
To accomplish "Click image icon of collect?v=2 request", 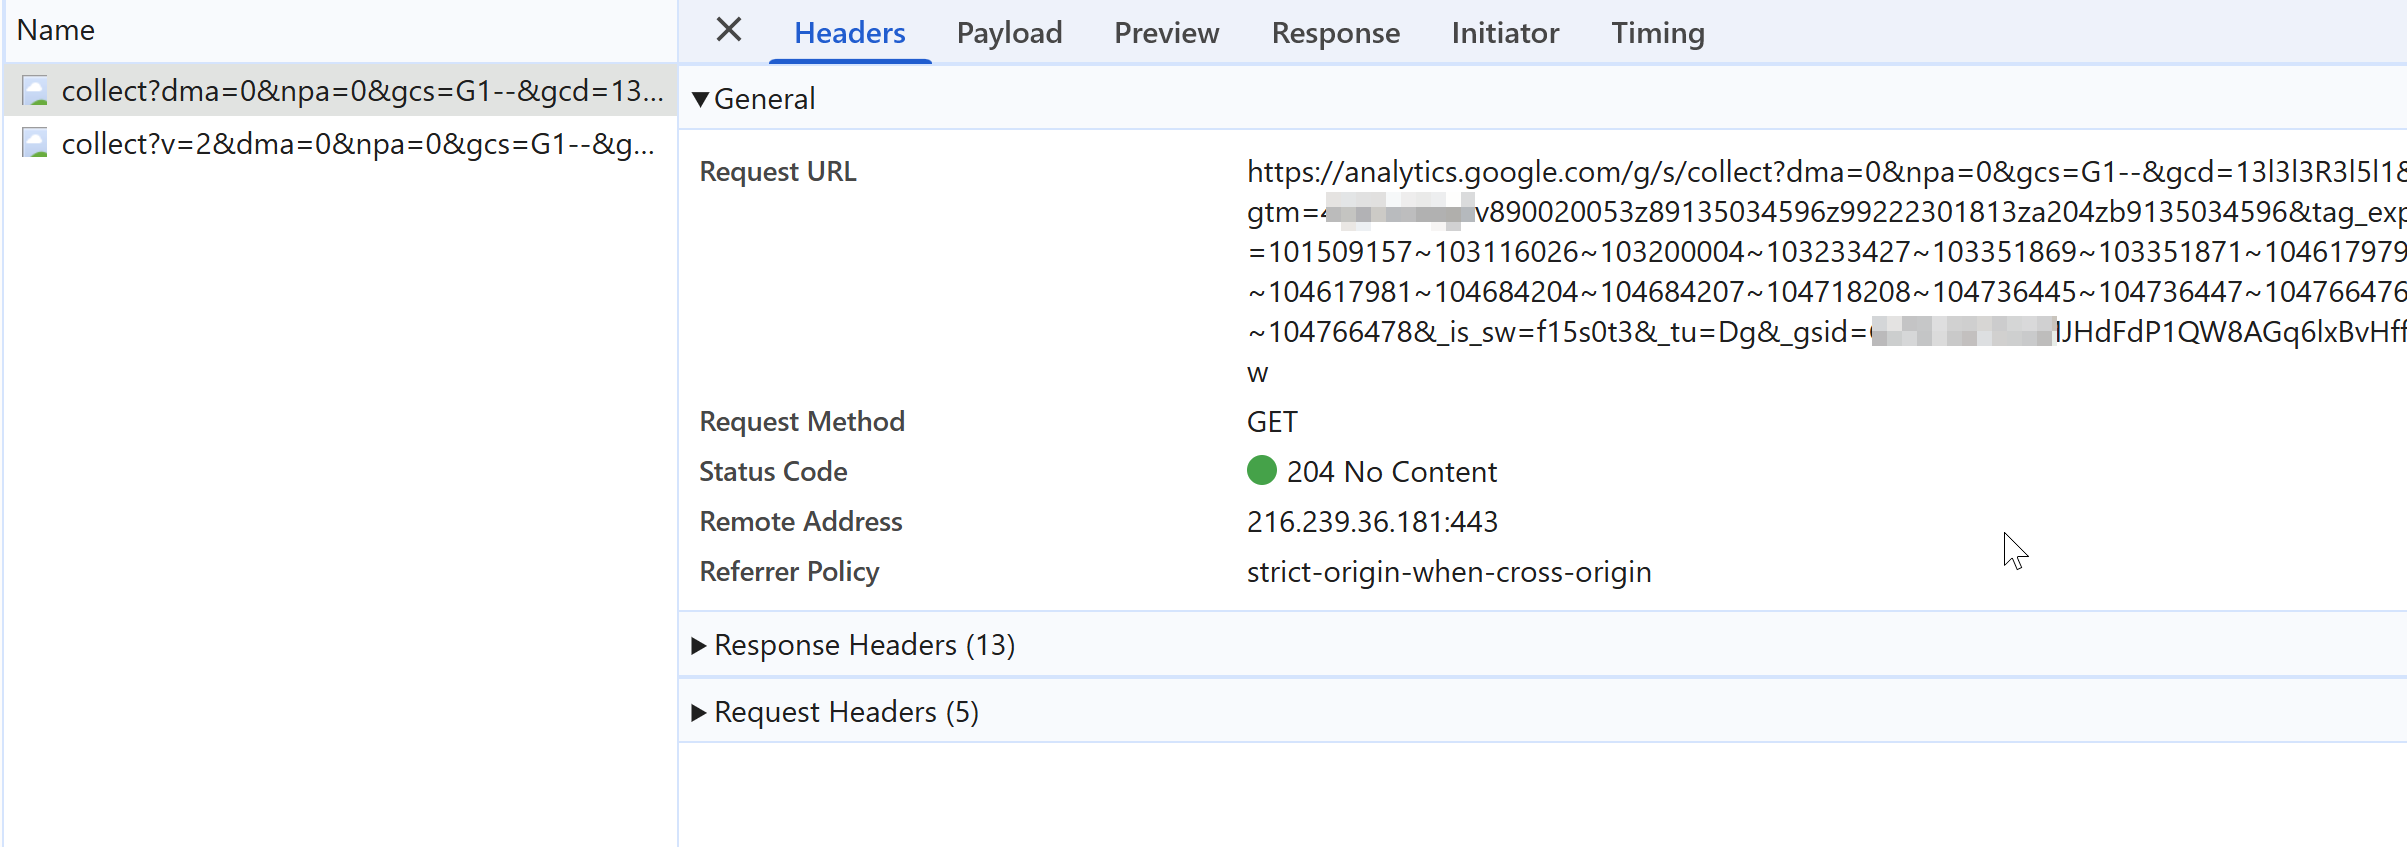I will [x=35, y=144].
